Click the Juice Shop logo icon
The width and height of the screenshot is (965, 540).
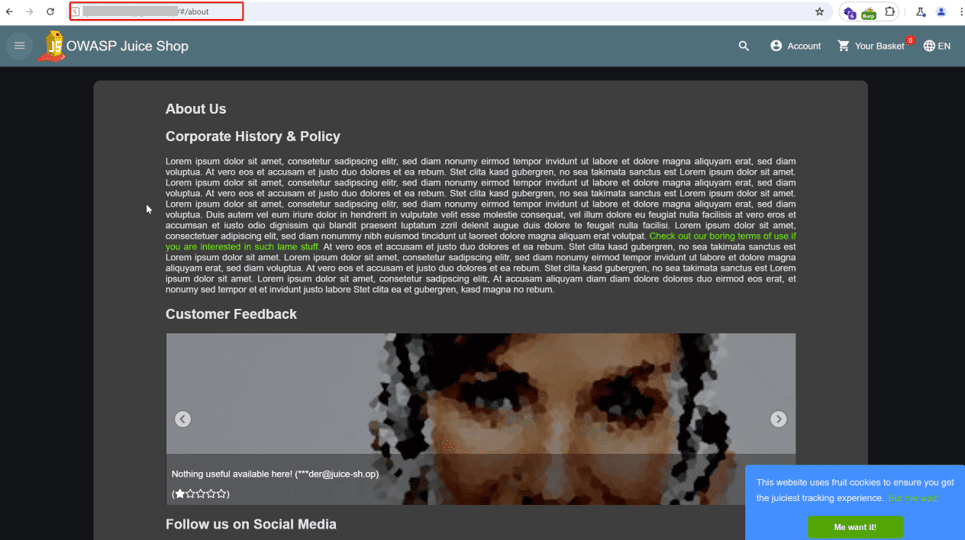tap(52, 46)
